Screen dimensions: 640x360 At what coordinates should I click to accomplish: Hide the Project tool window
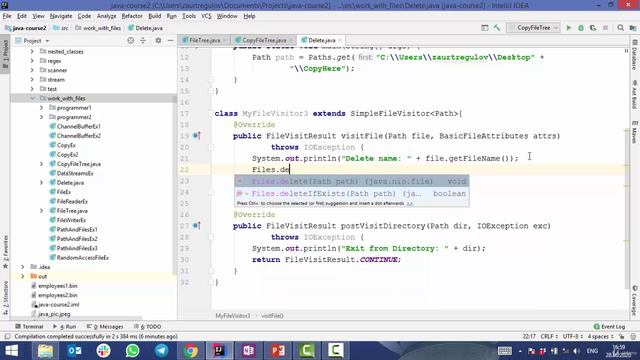point(170,40)
